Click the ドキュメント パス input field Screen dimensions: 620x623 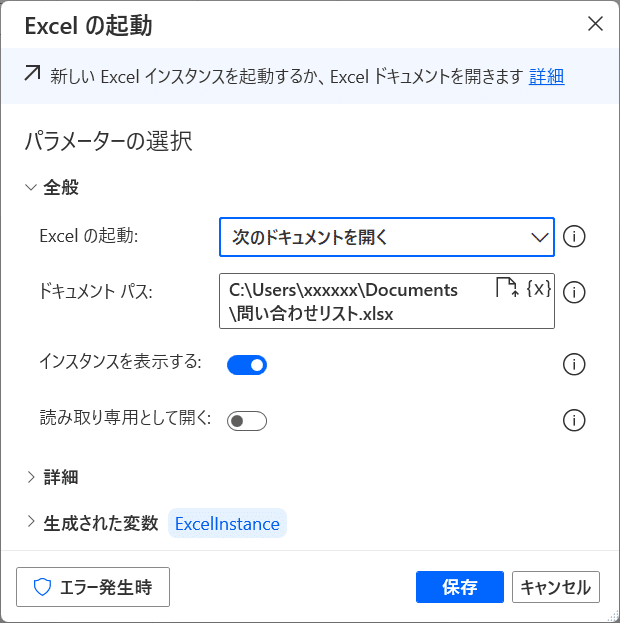tap(387, 301)
